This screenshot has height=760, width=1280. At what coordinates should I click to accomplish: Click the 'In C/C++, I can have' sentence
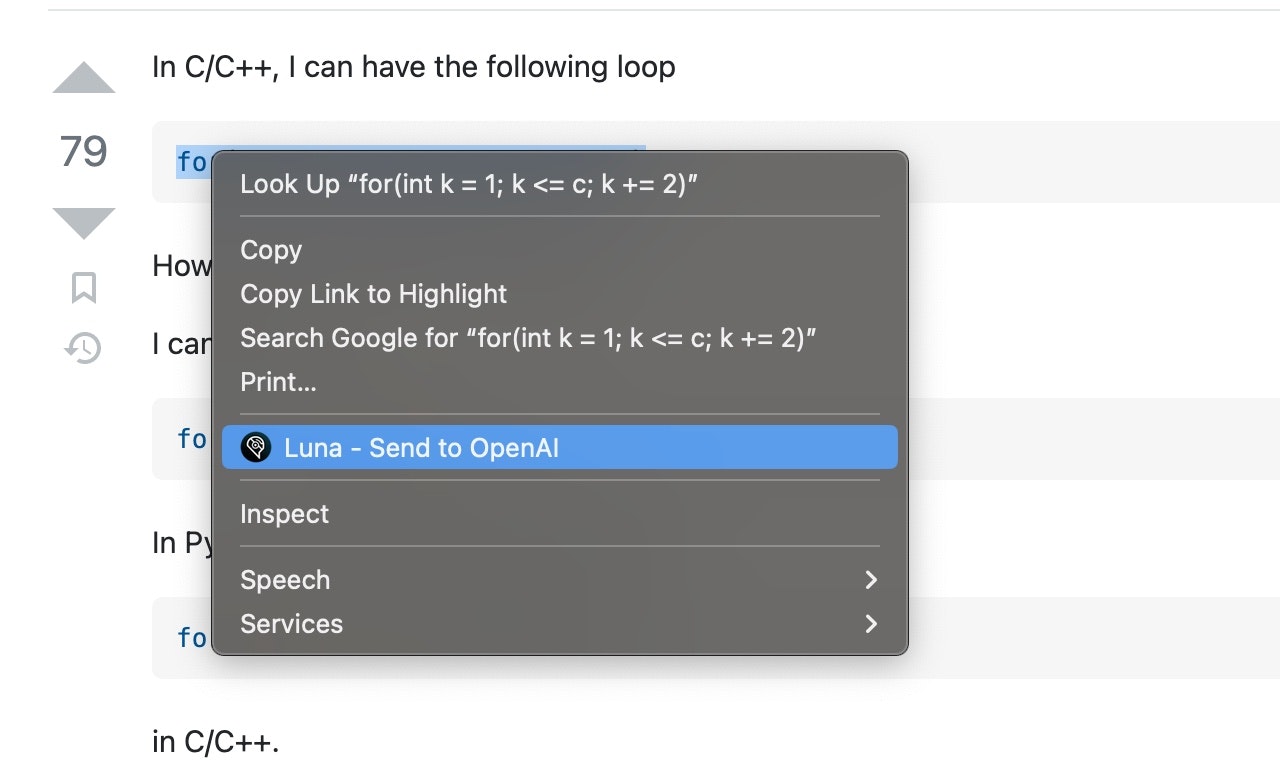click(x=413, y=68)
